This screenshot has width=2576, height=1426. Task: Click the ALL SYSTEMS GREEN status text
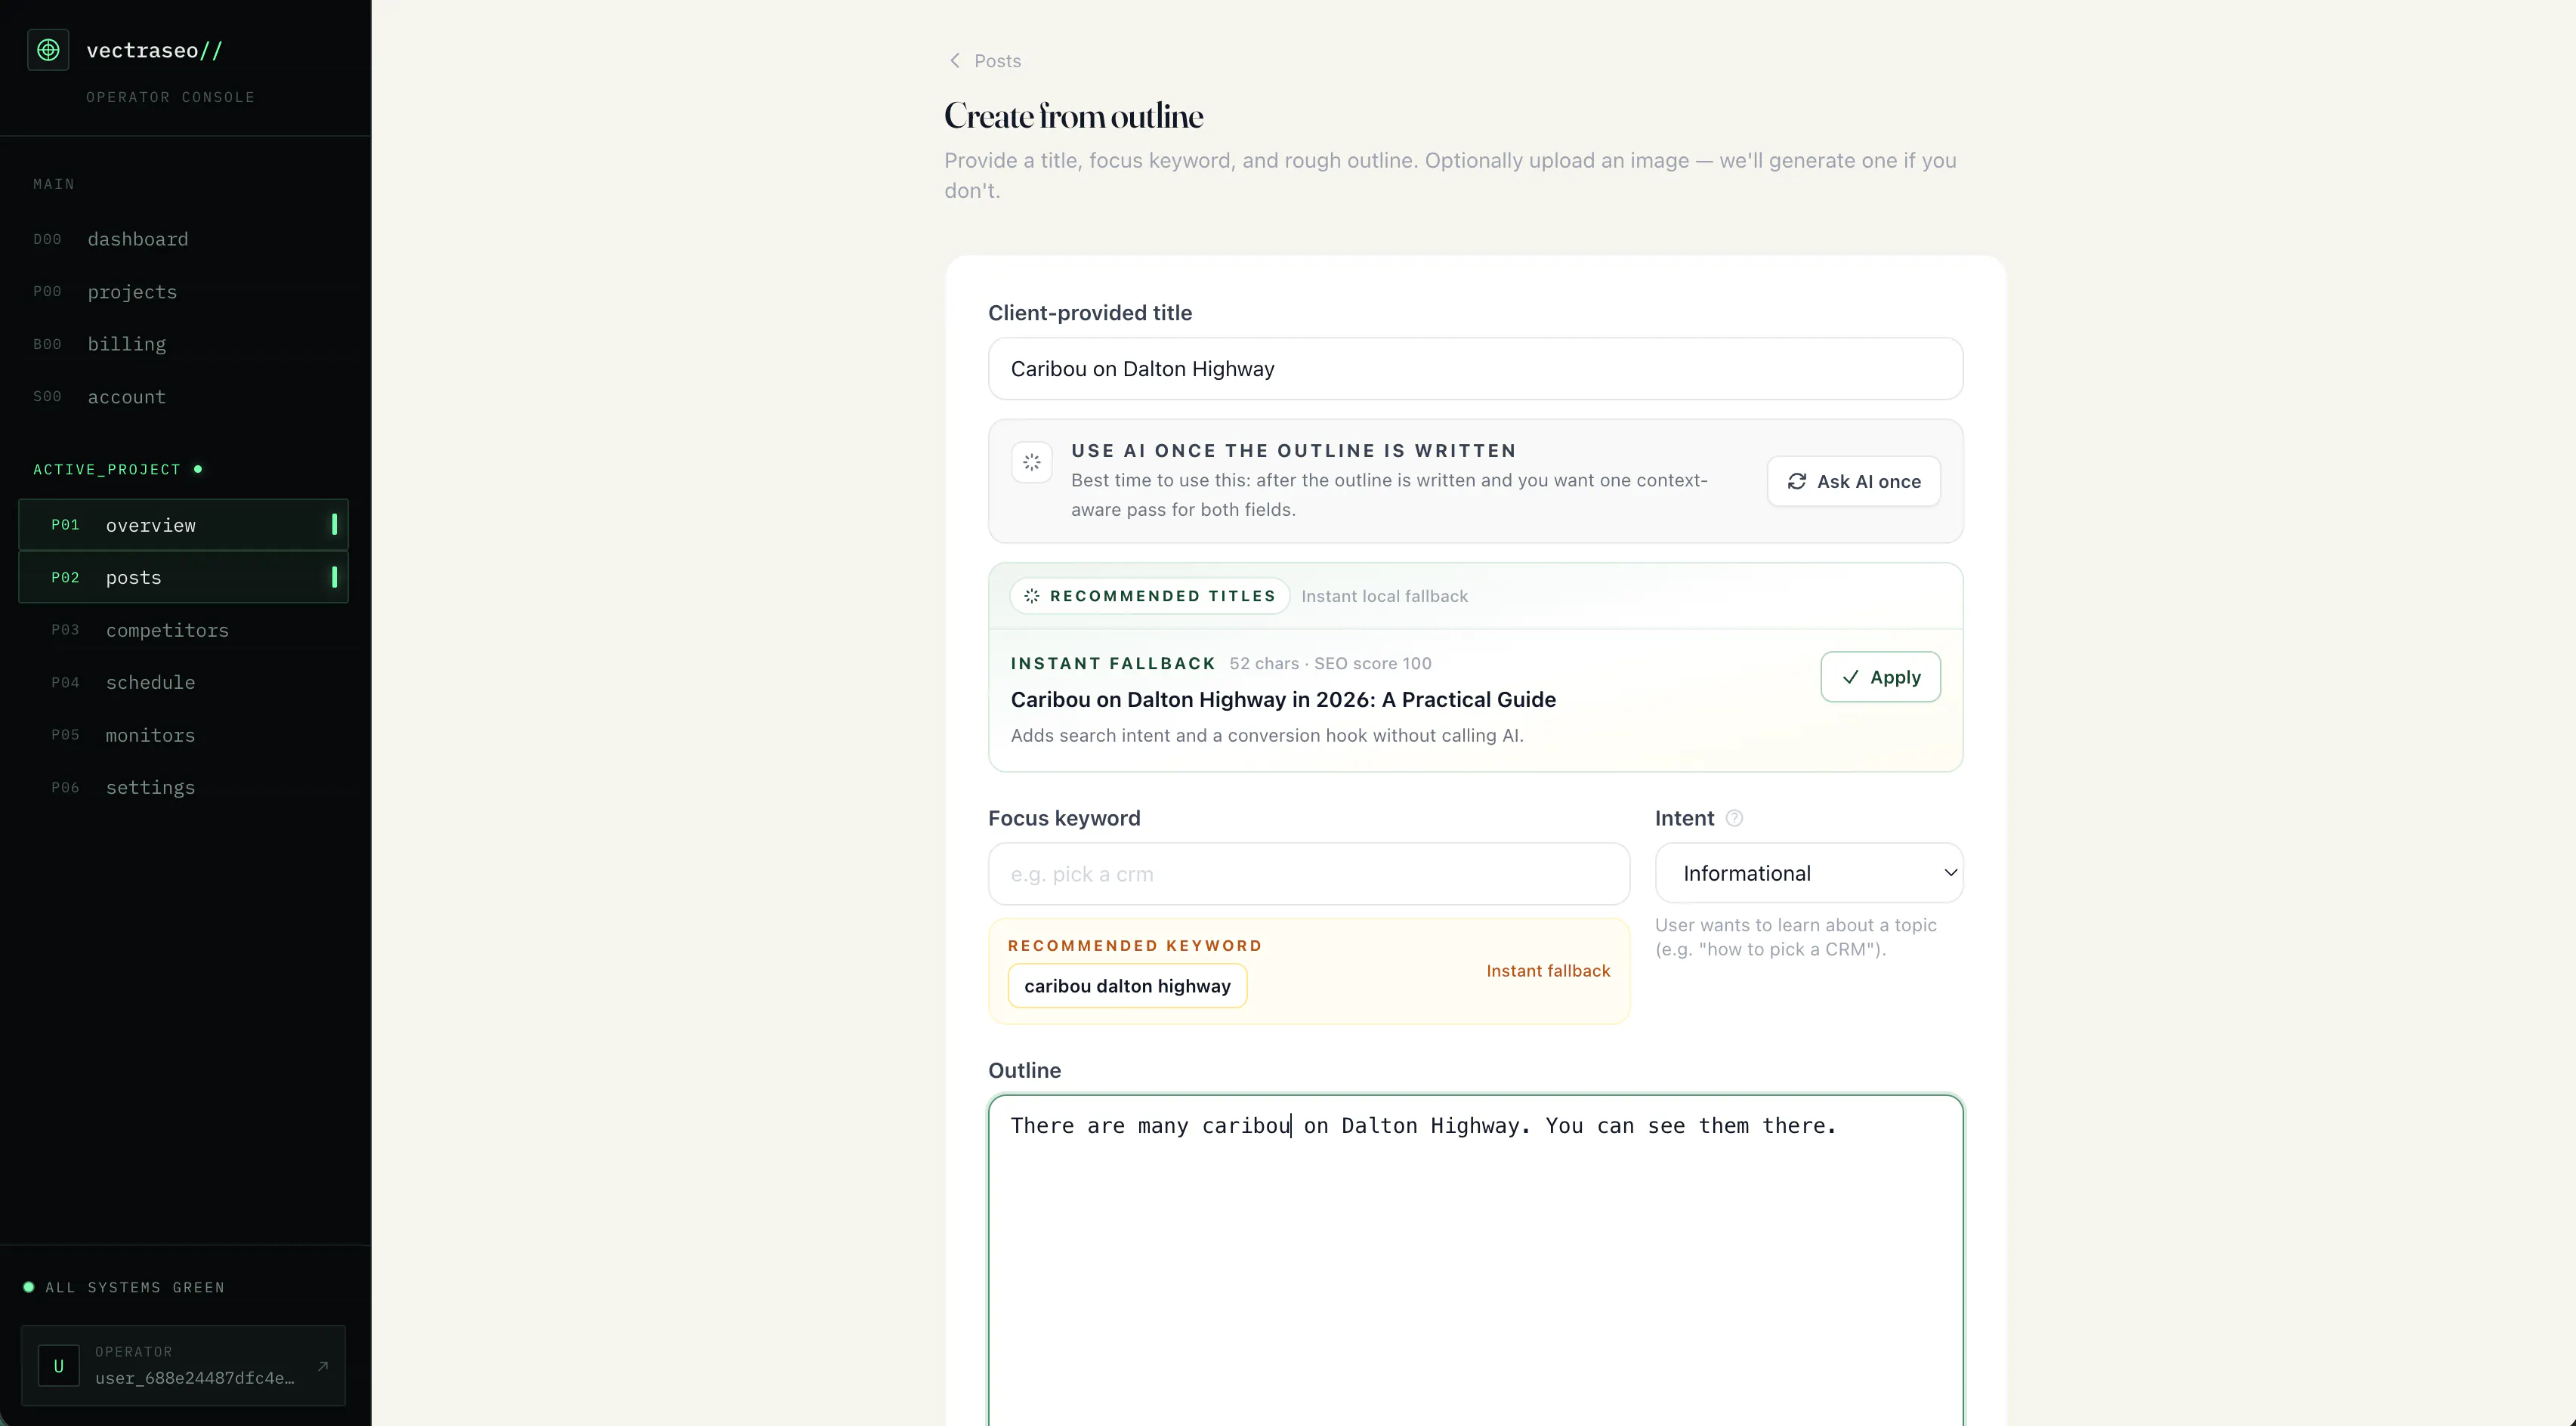pos(135,1287)
